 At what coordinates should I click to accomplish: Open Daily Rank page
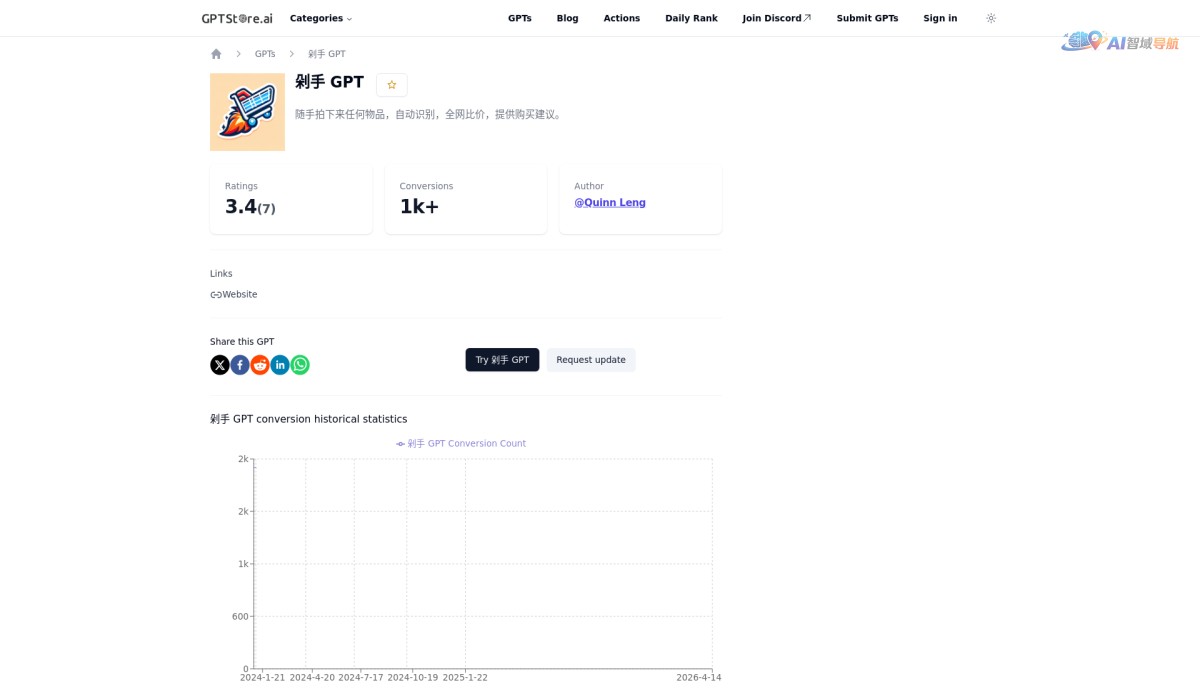tap(691, 18)
